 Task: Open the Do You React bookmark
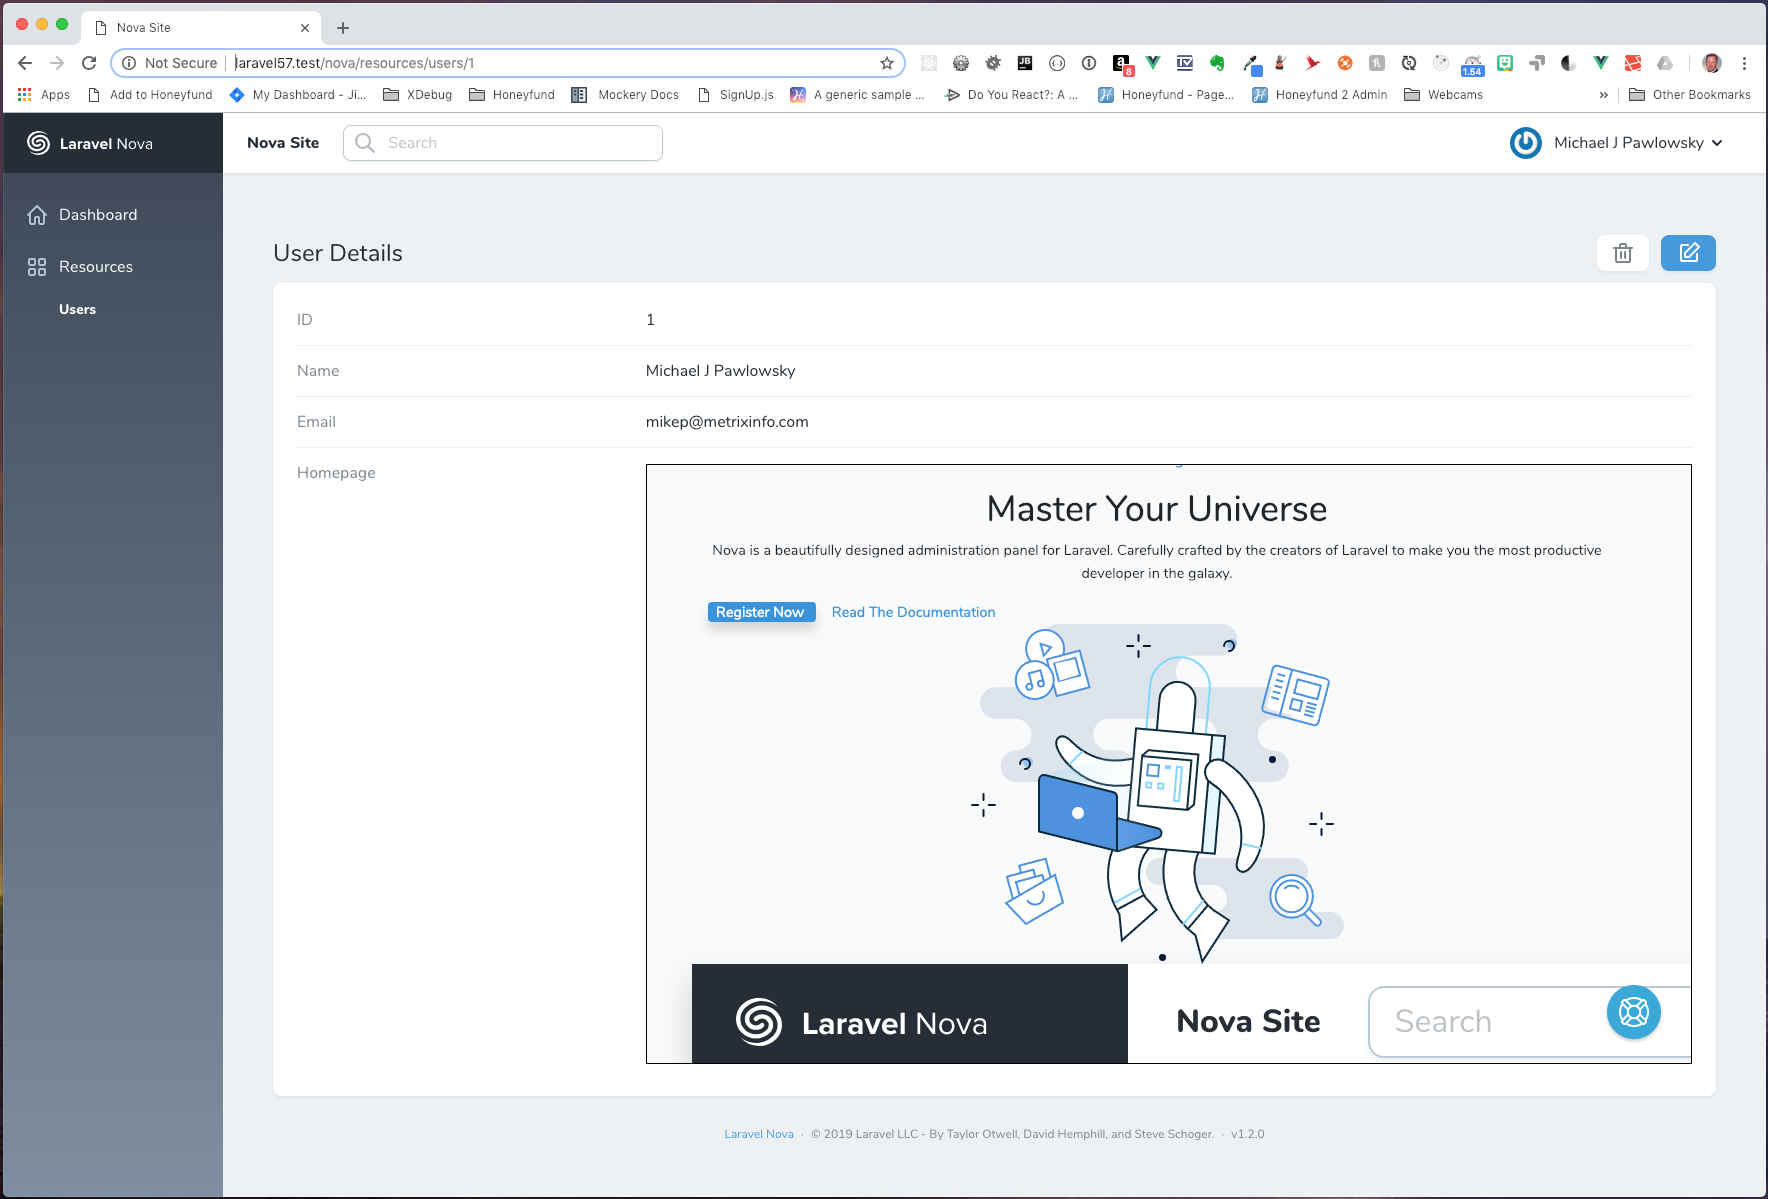tap(1011, 95)
